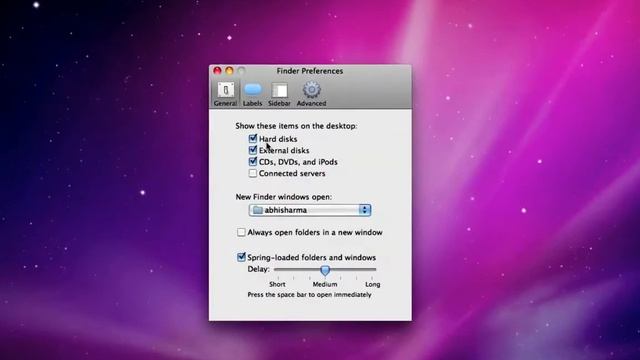Uncheck the Hard disks checkbox
Image resolution: width=640 pixels, height=360 pixels.
(x=253, y=139)
